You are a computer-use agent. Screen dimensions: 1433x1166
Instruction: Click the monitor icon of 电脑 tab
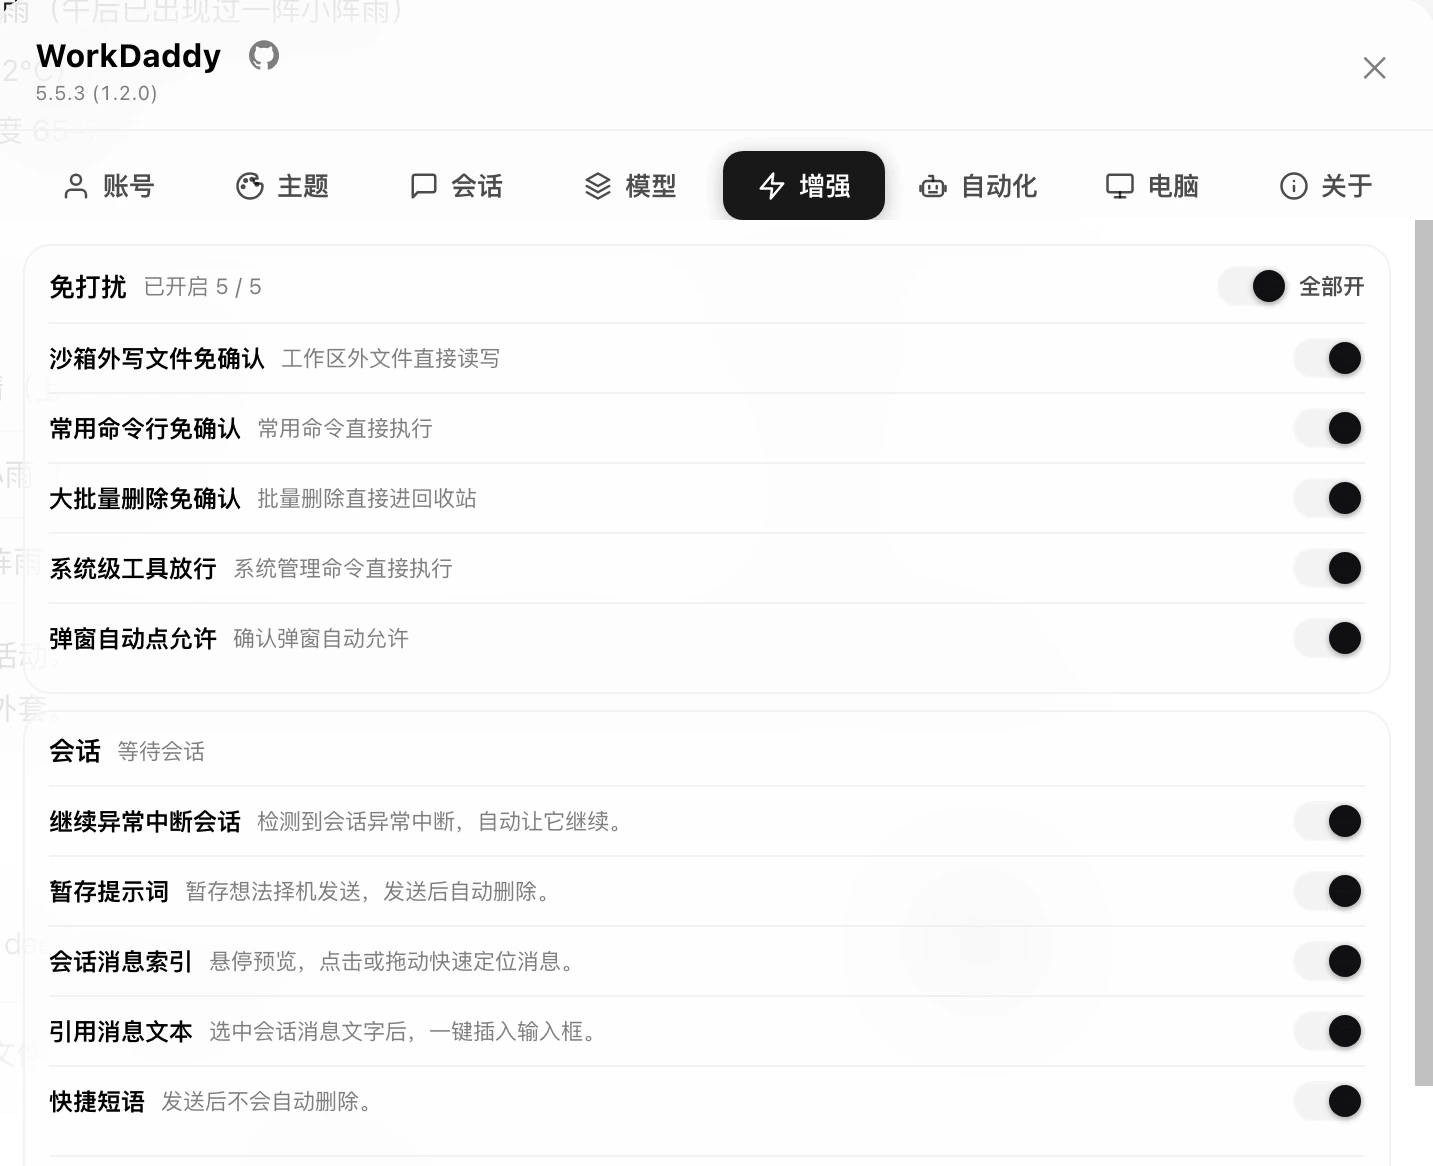point(1120,186)
